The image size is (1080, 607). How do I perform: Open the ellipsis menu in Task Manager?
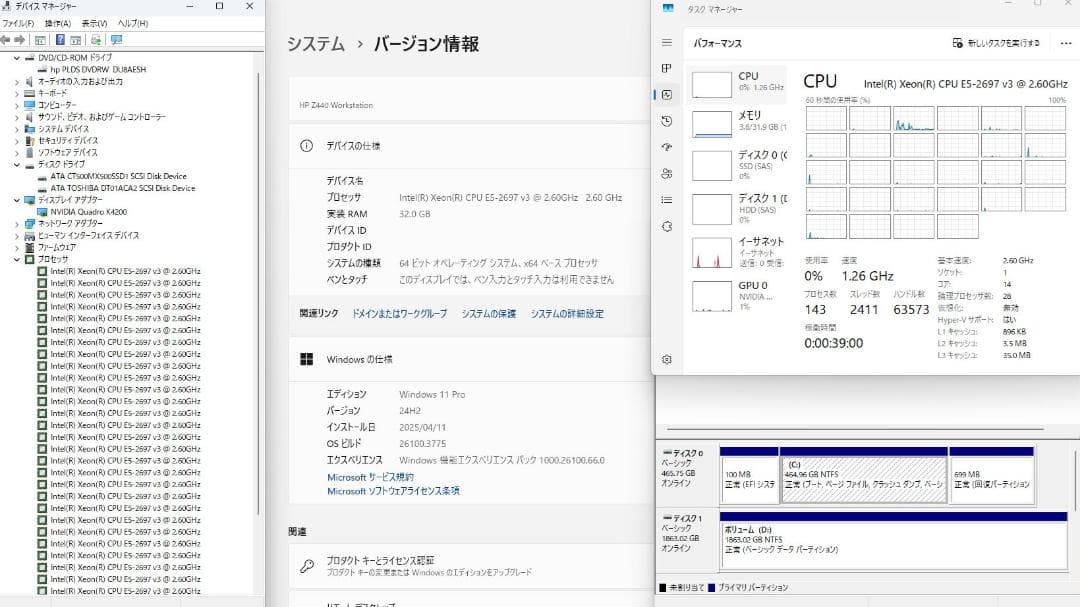pyautogui.click(x=1066, y=41)
